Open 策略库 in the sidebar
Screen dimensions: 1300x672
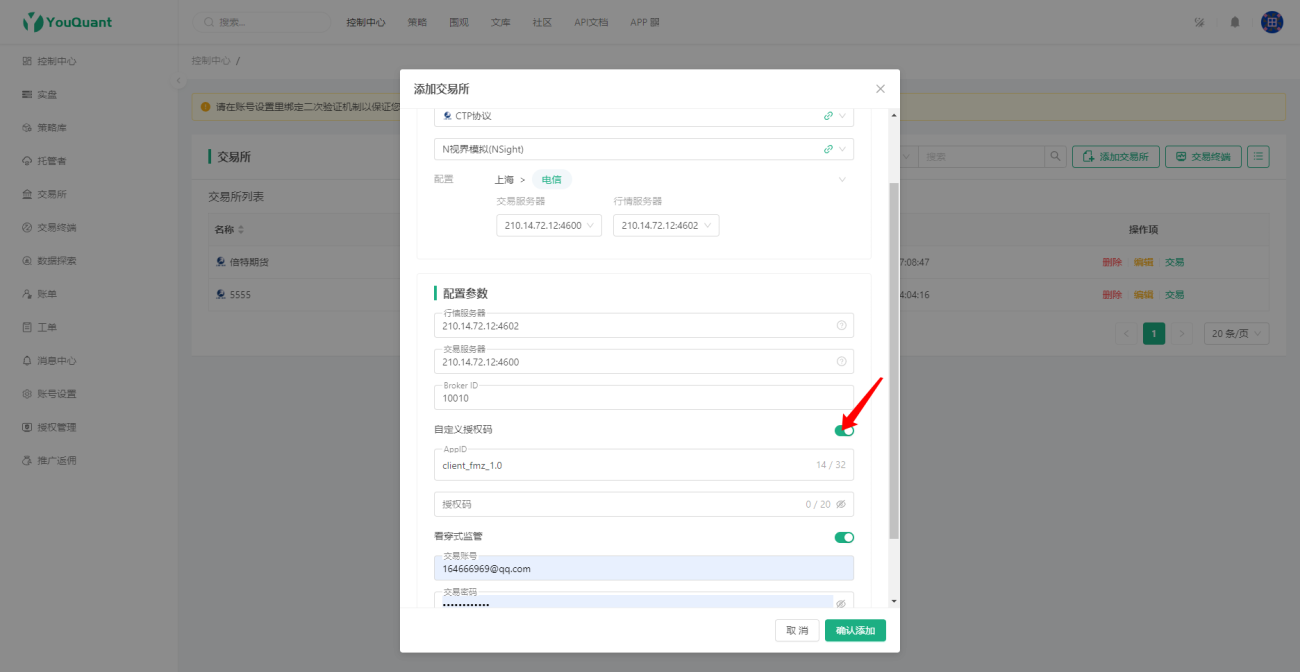pyautogui.click(x=45, y=128)
